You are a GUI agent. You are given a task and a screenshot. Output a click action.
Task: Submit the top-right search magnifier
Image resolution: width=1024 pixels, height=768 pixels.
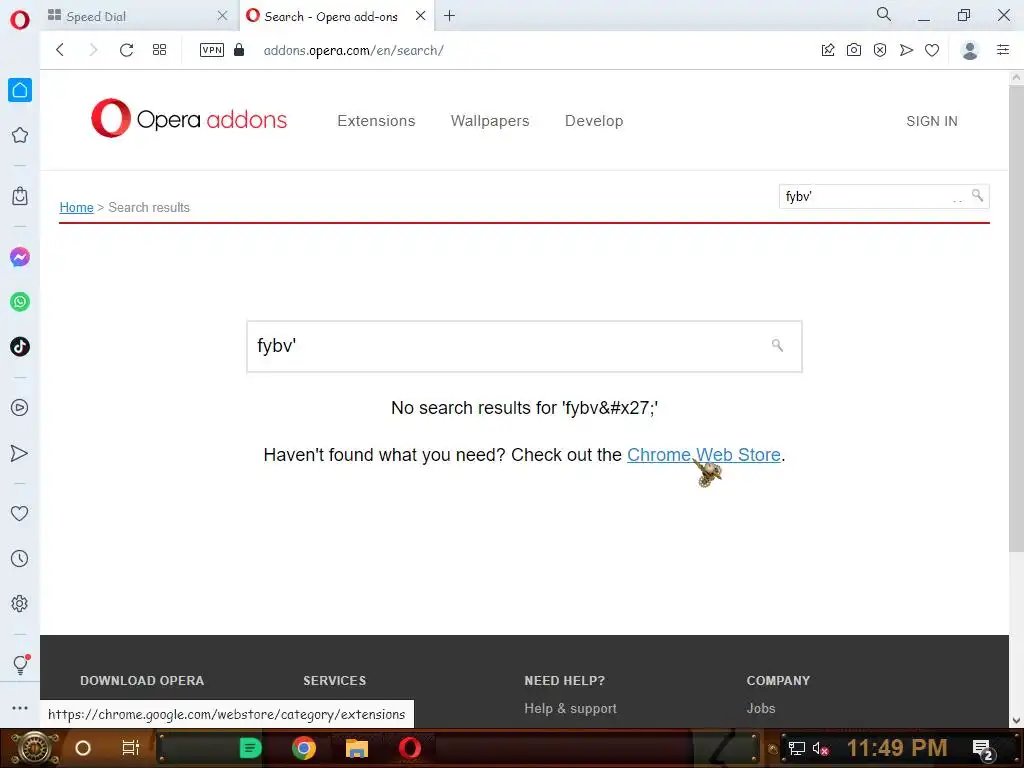pos(978,195)
